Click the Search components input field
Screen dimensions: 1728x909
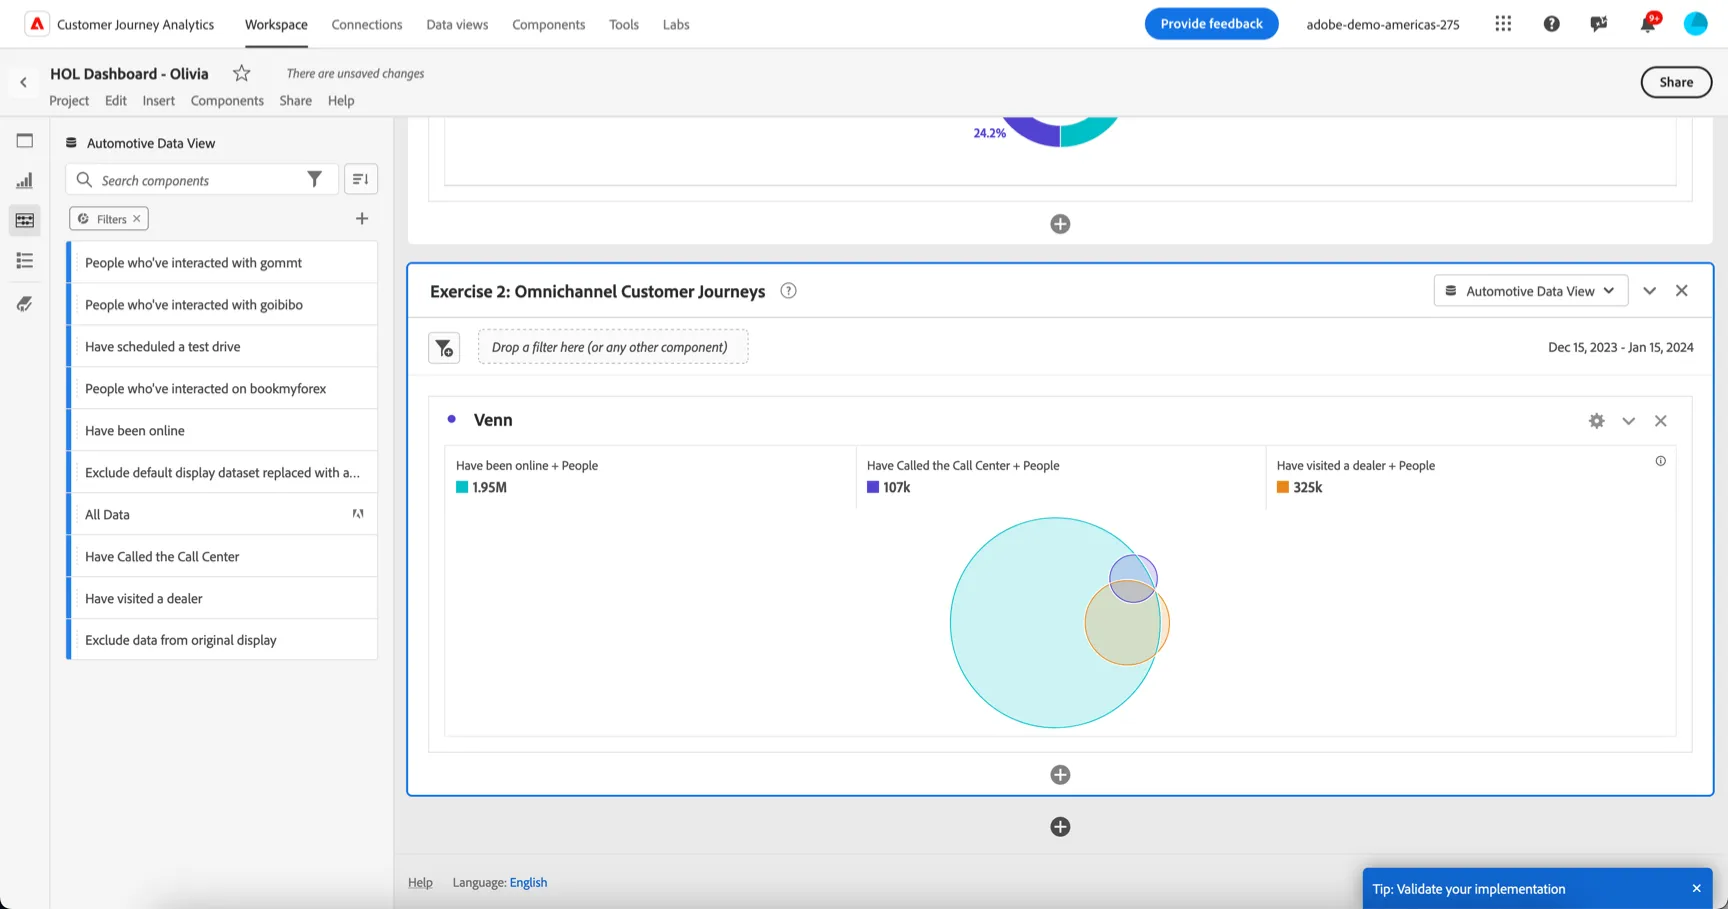[x=200, y=179]
